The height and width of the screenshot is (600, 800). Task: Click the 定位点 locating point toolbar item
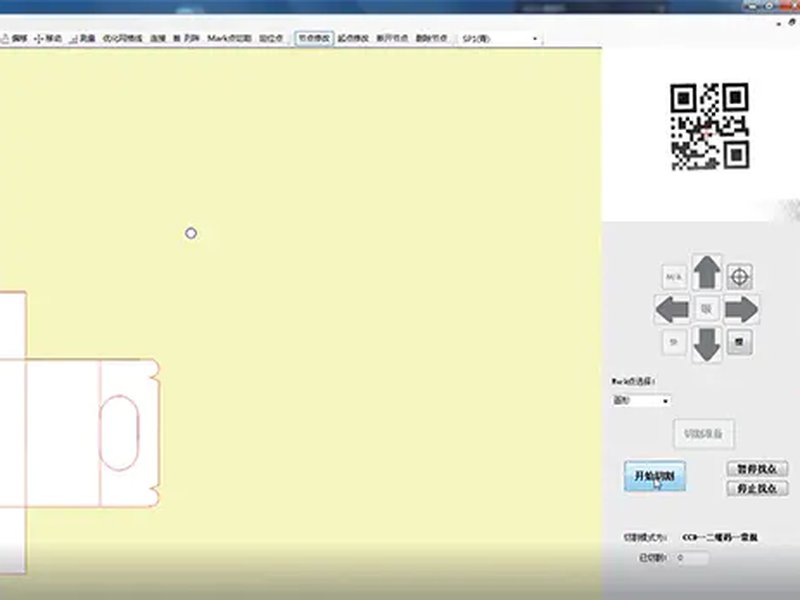[271, 38]
